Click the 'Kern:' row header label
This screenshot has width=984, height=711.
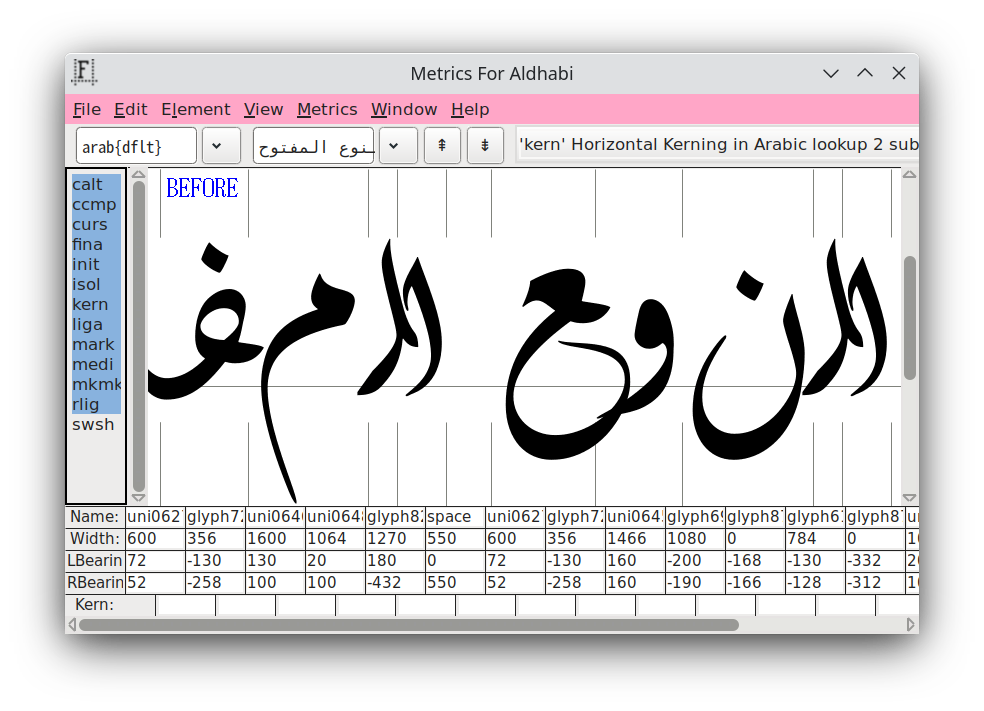(x=94, y=605)
